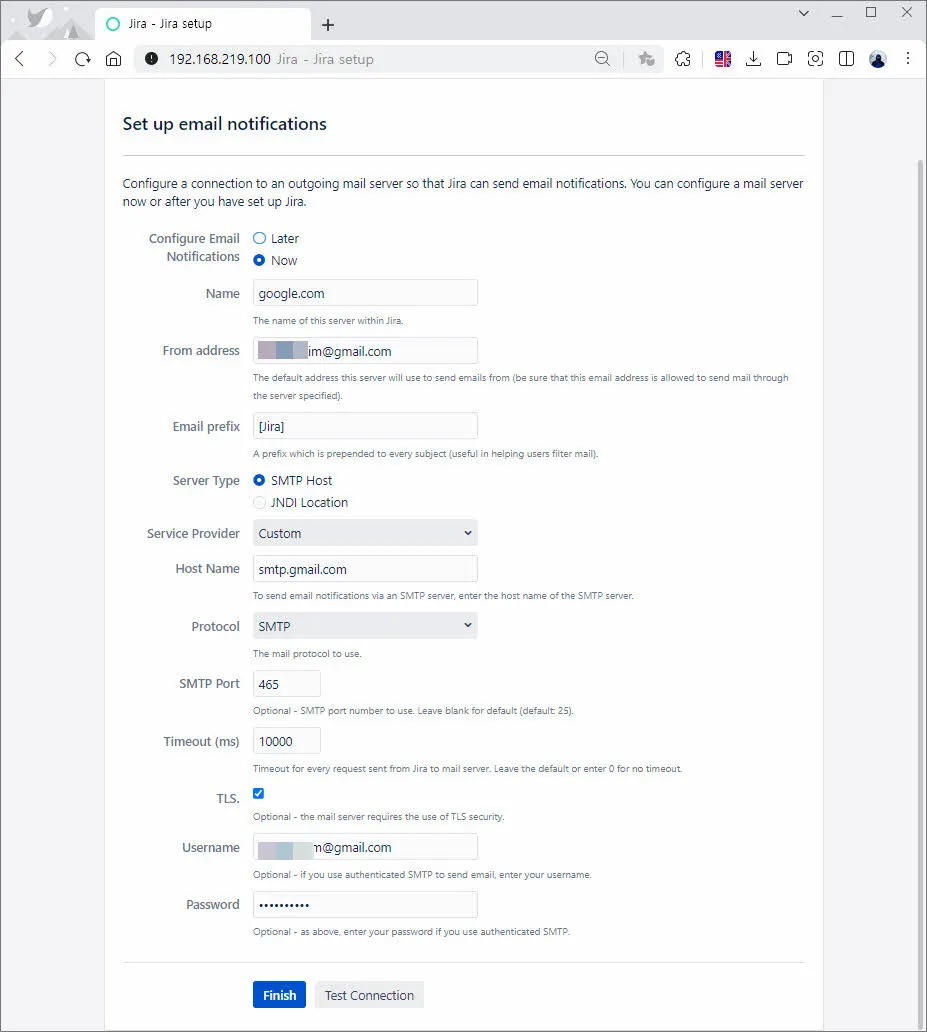
Task: Click the back navigation arrow
Action: 20,59
